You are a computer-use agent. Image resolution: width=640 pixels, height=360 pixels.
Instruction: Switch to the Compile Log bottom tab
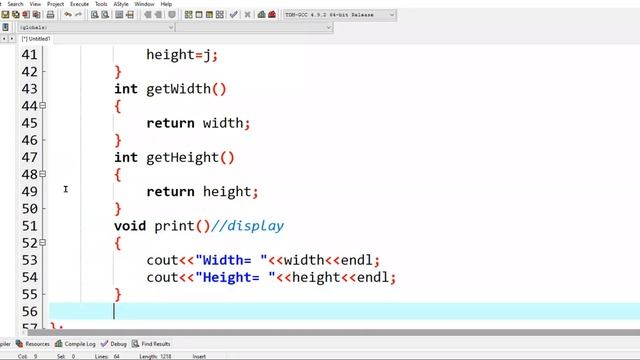[x=75, y=344]
